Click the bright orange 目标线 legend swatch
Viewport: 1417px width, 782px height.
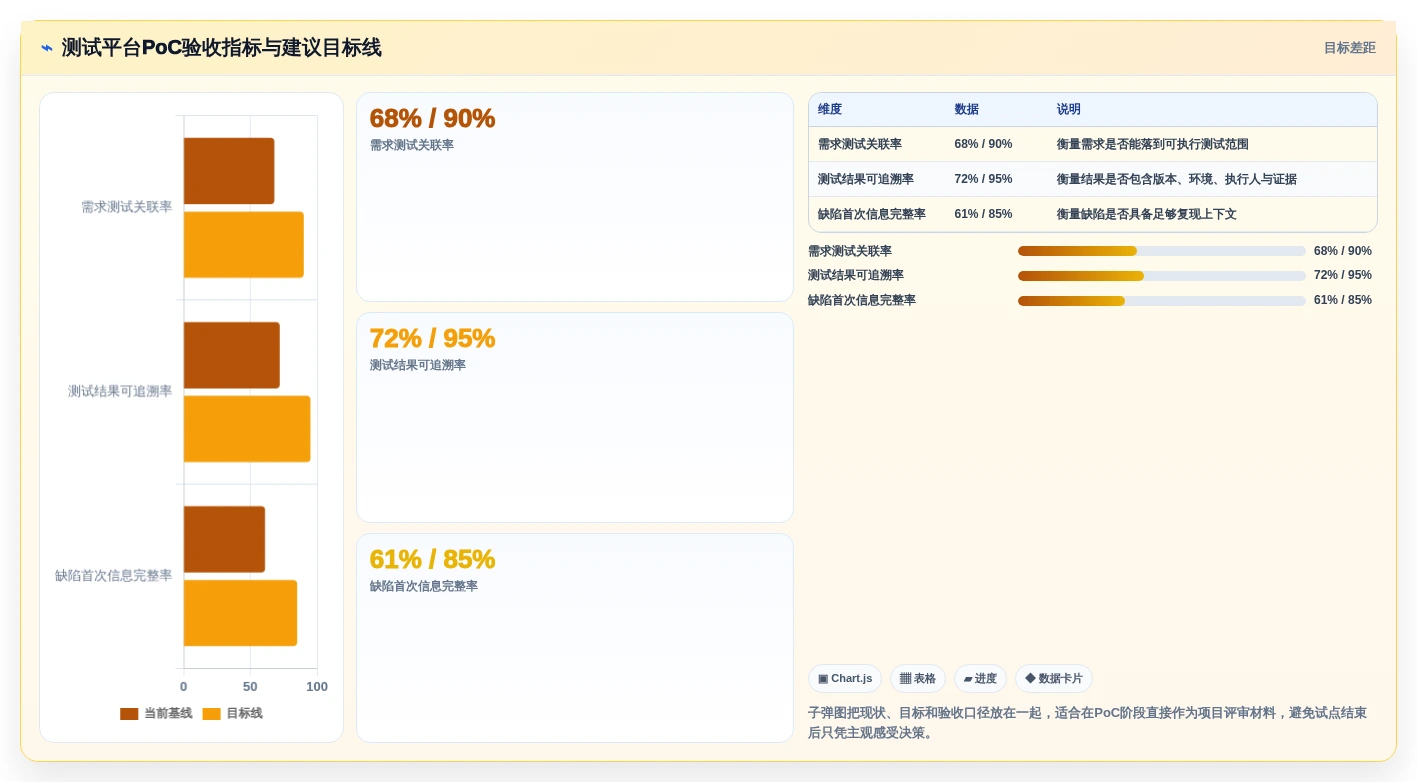pos(211,714)
